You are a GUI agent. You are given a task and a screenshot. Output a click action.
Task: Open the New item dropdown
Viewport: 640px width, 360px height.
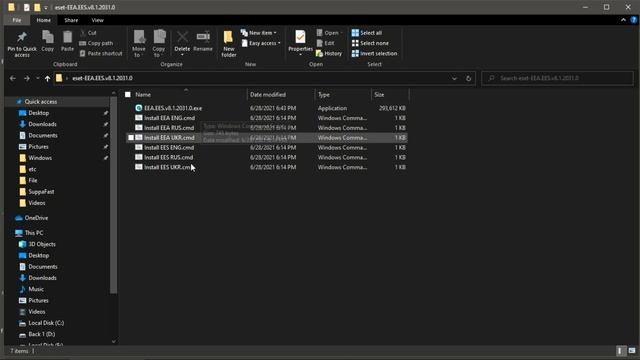[x=258, y=33]
